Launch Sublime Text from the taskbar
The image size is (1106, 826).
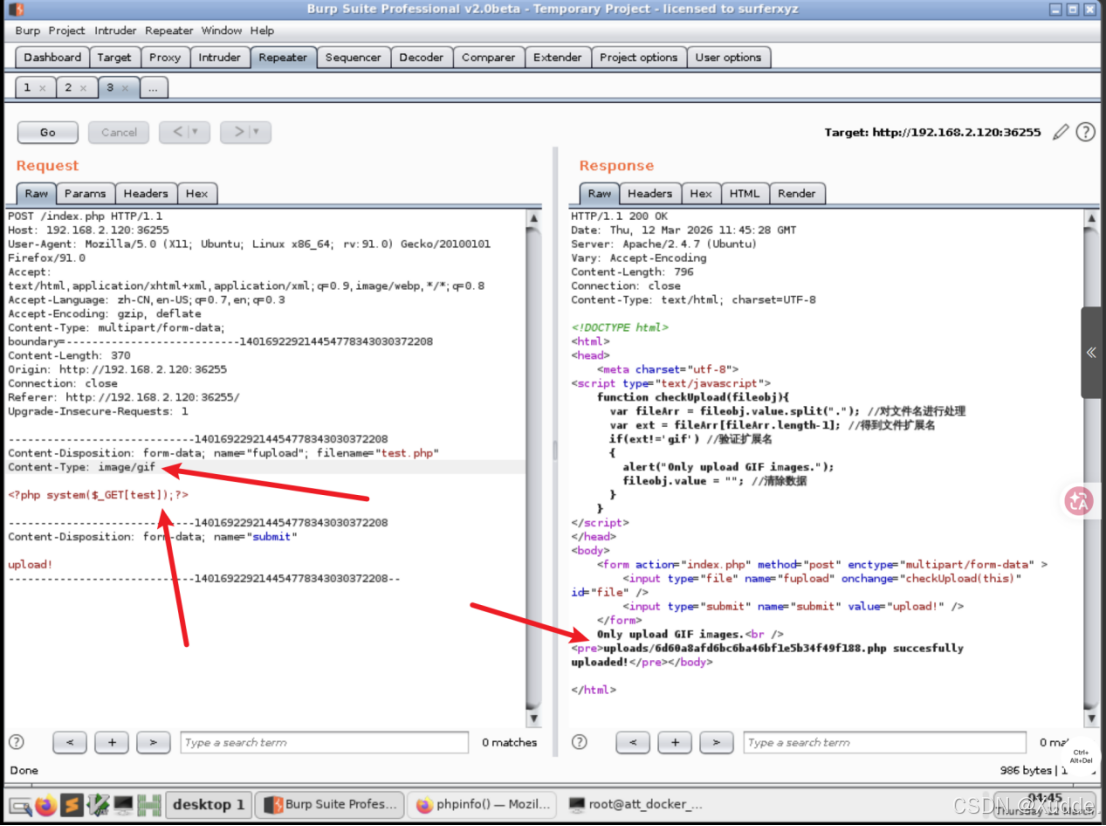71,805
